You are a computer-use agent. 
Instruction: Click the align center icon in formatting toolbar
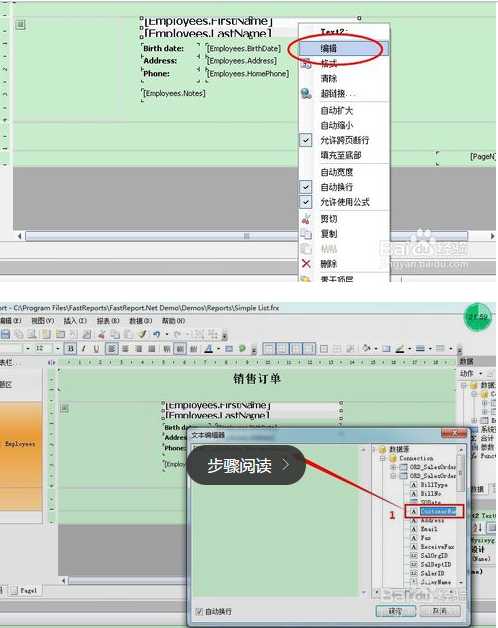(x=125, y=348)
